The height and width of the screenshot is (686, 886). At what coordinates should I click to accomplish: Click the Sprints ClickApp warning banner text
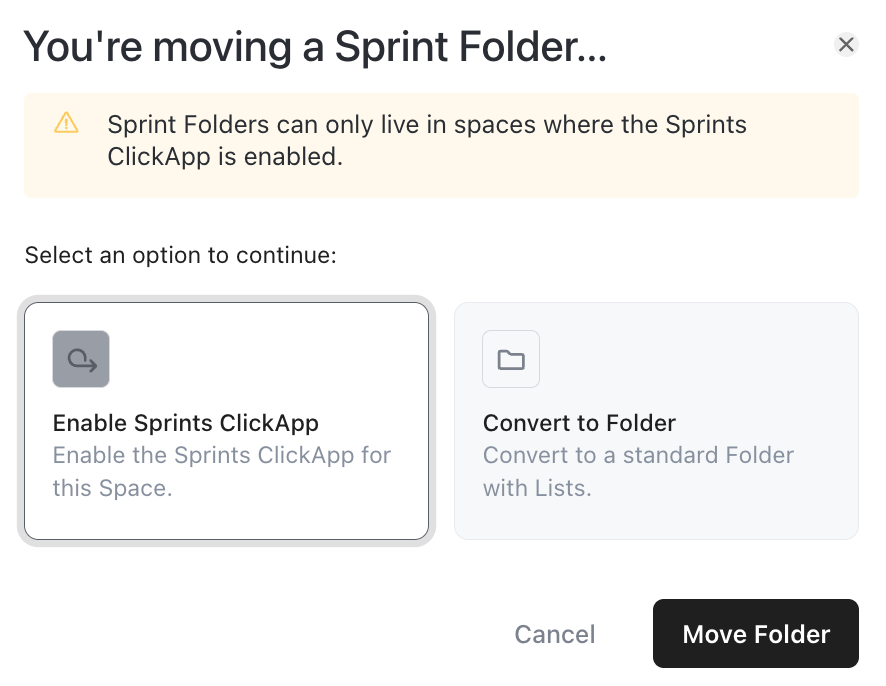426,140
